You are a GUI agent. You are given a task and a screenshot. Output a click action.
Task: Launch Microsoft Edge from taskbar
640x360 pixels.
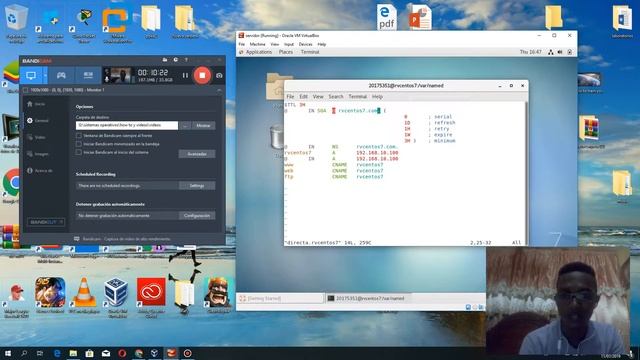coord(57,353)
